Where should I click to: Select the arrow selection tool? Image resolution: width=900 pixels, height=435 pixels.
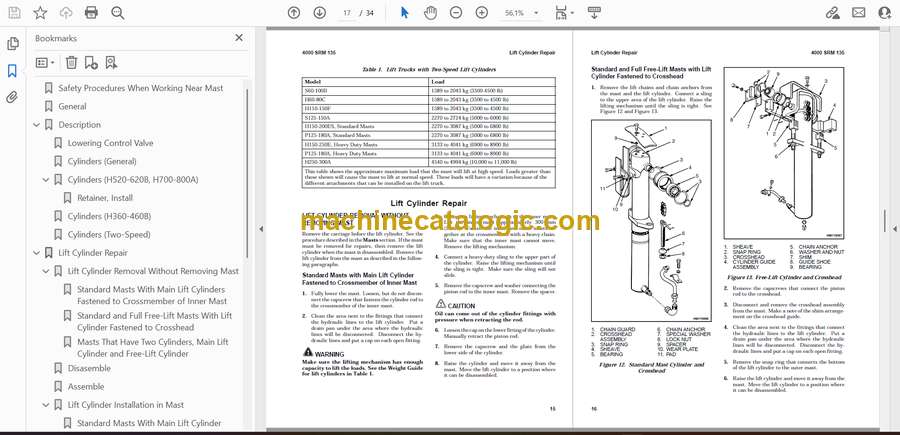click(405, 13)
